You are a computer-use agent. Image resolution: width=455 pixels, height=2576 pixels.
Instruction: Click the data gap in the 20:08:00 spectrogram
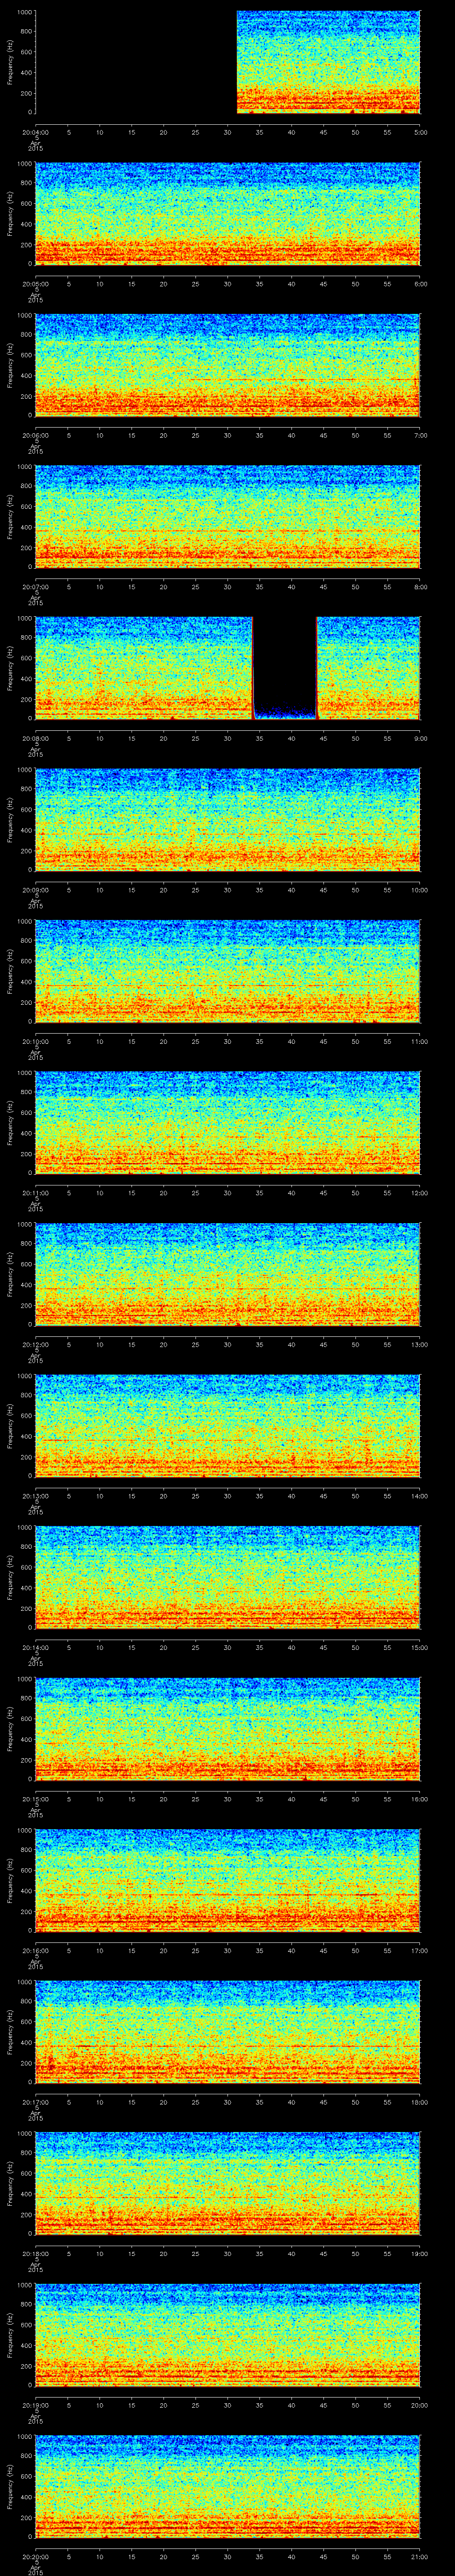[x=285, y=668]
